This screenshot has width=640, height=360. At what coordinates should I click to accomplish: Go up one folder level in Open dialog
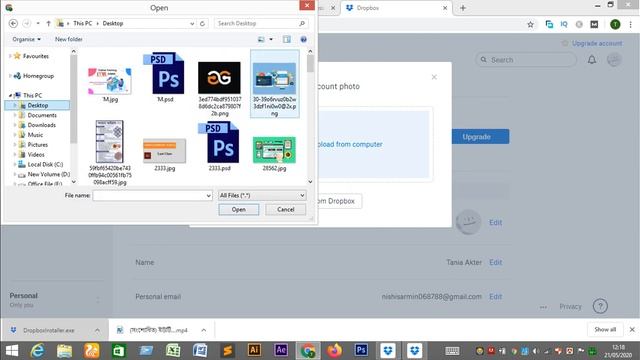point(48,24)
